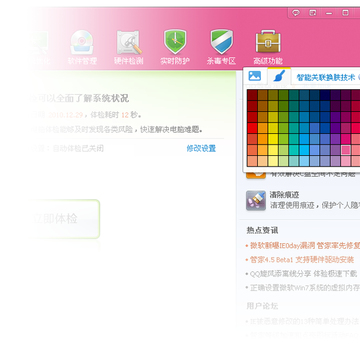
Task: Open news link 管家4.5 Beta1 支持硬件驱动安装
Action: [x=302, y=260]
